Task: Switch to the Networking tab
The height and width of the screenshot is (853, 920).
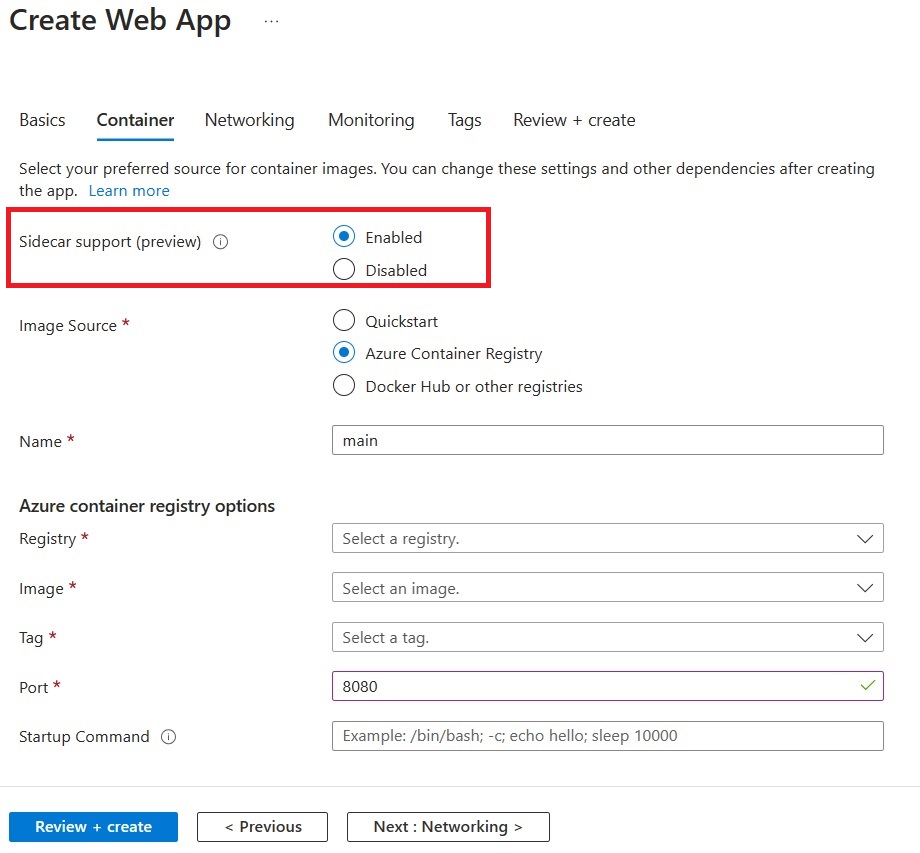Action: pyautogui.click(x=249, y=120)
